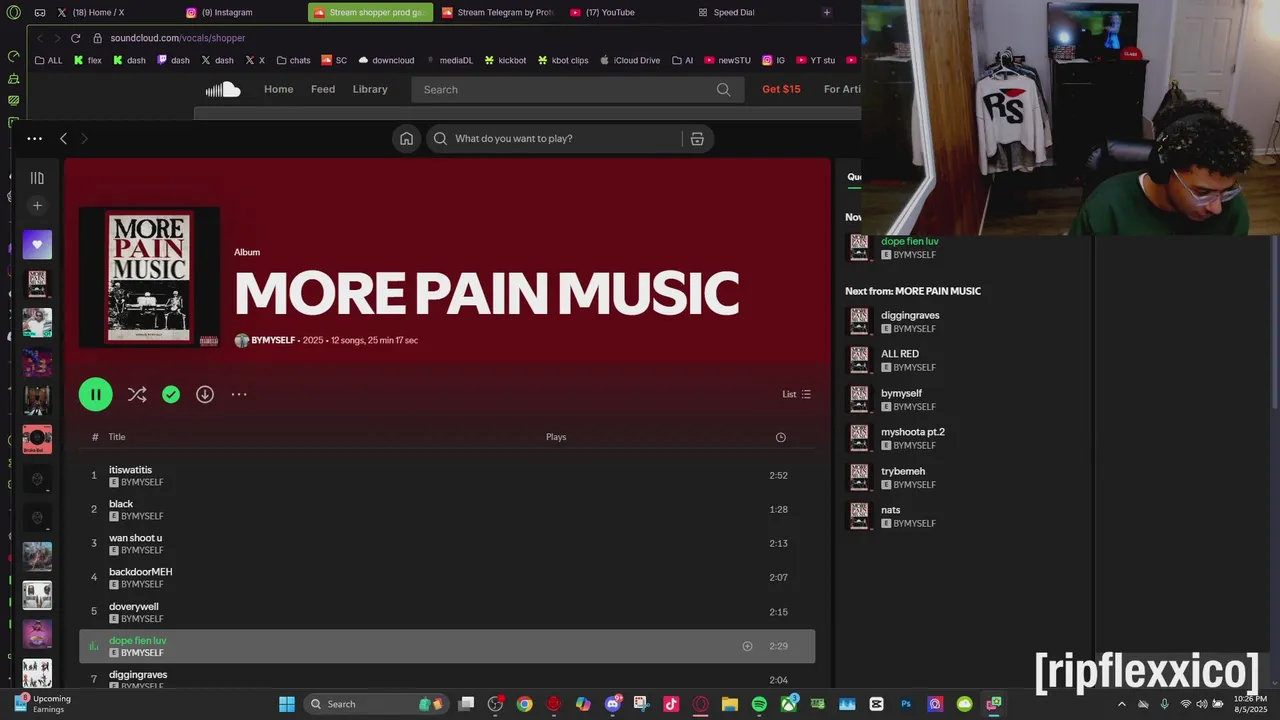Collapse Your Library sidebar icon

(x=37, y=178)
